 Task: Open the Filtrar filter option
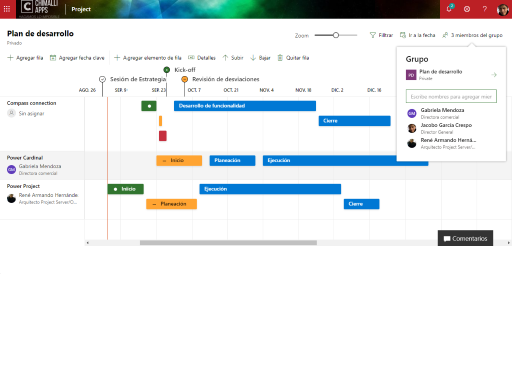pyautogui.click(x=381, y=35)
